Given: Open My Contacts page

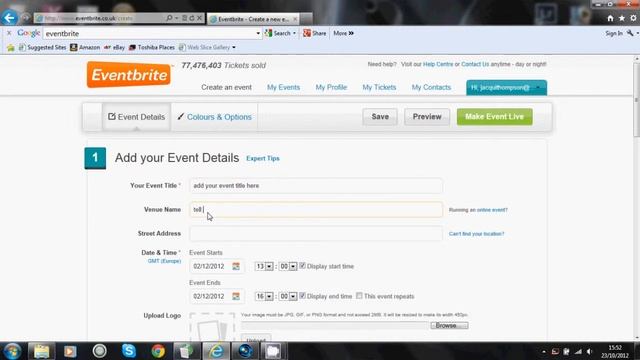Looking at the screenshot, I should (x=431, y=87).
